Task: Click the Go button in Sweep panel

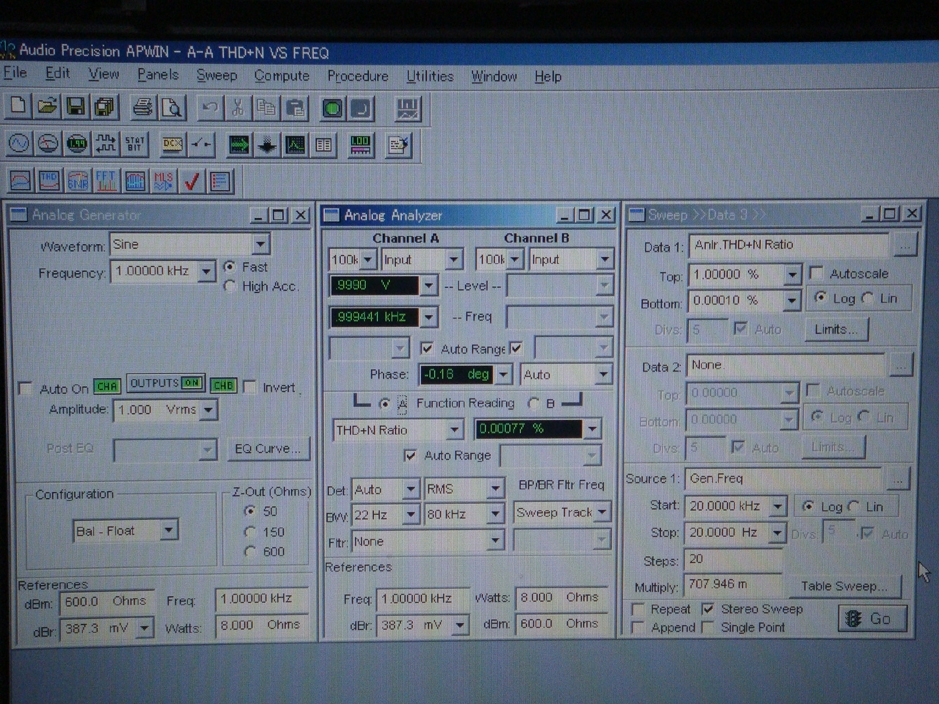Action: (872, 618)
